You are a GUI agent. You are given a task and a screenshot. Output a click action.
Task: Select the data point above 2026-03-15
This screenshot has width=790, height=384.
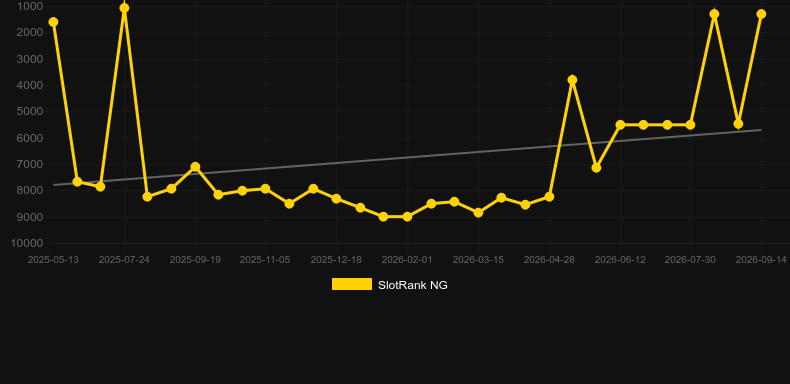(x=478, y=213)
